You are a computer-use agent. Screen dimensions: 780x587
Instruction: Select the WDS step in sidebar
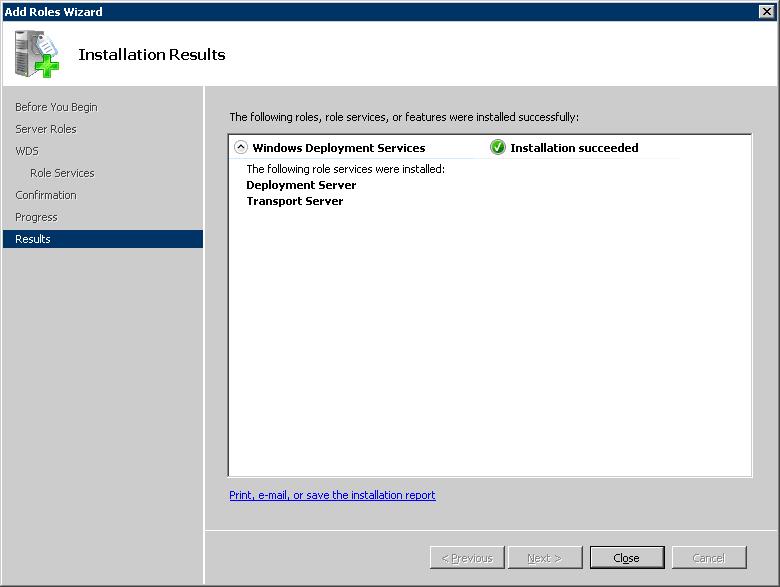click(x=27, y=151)
